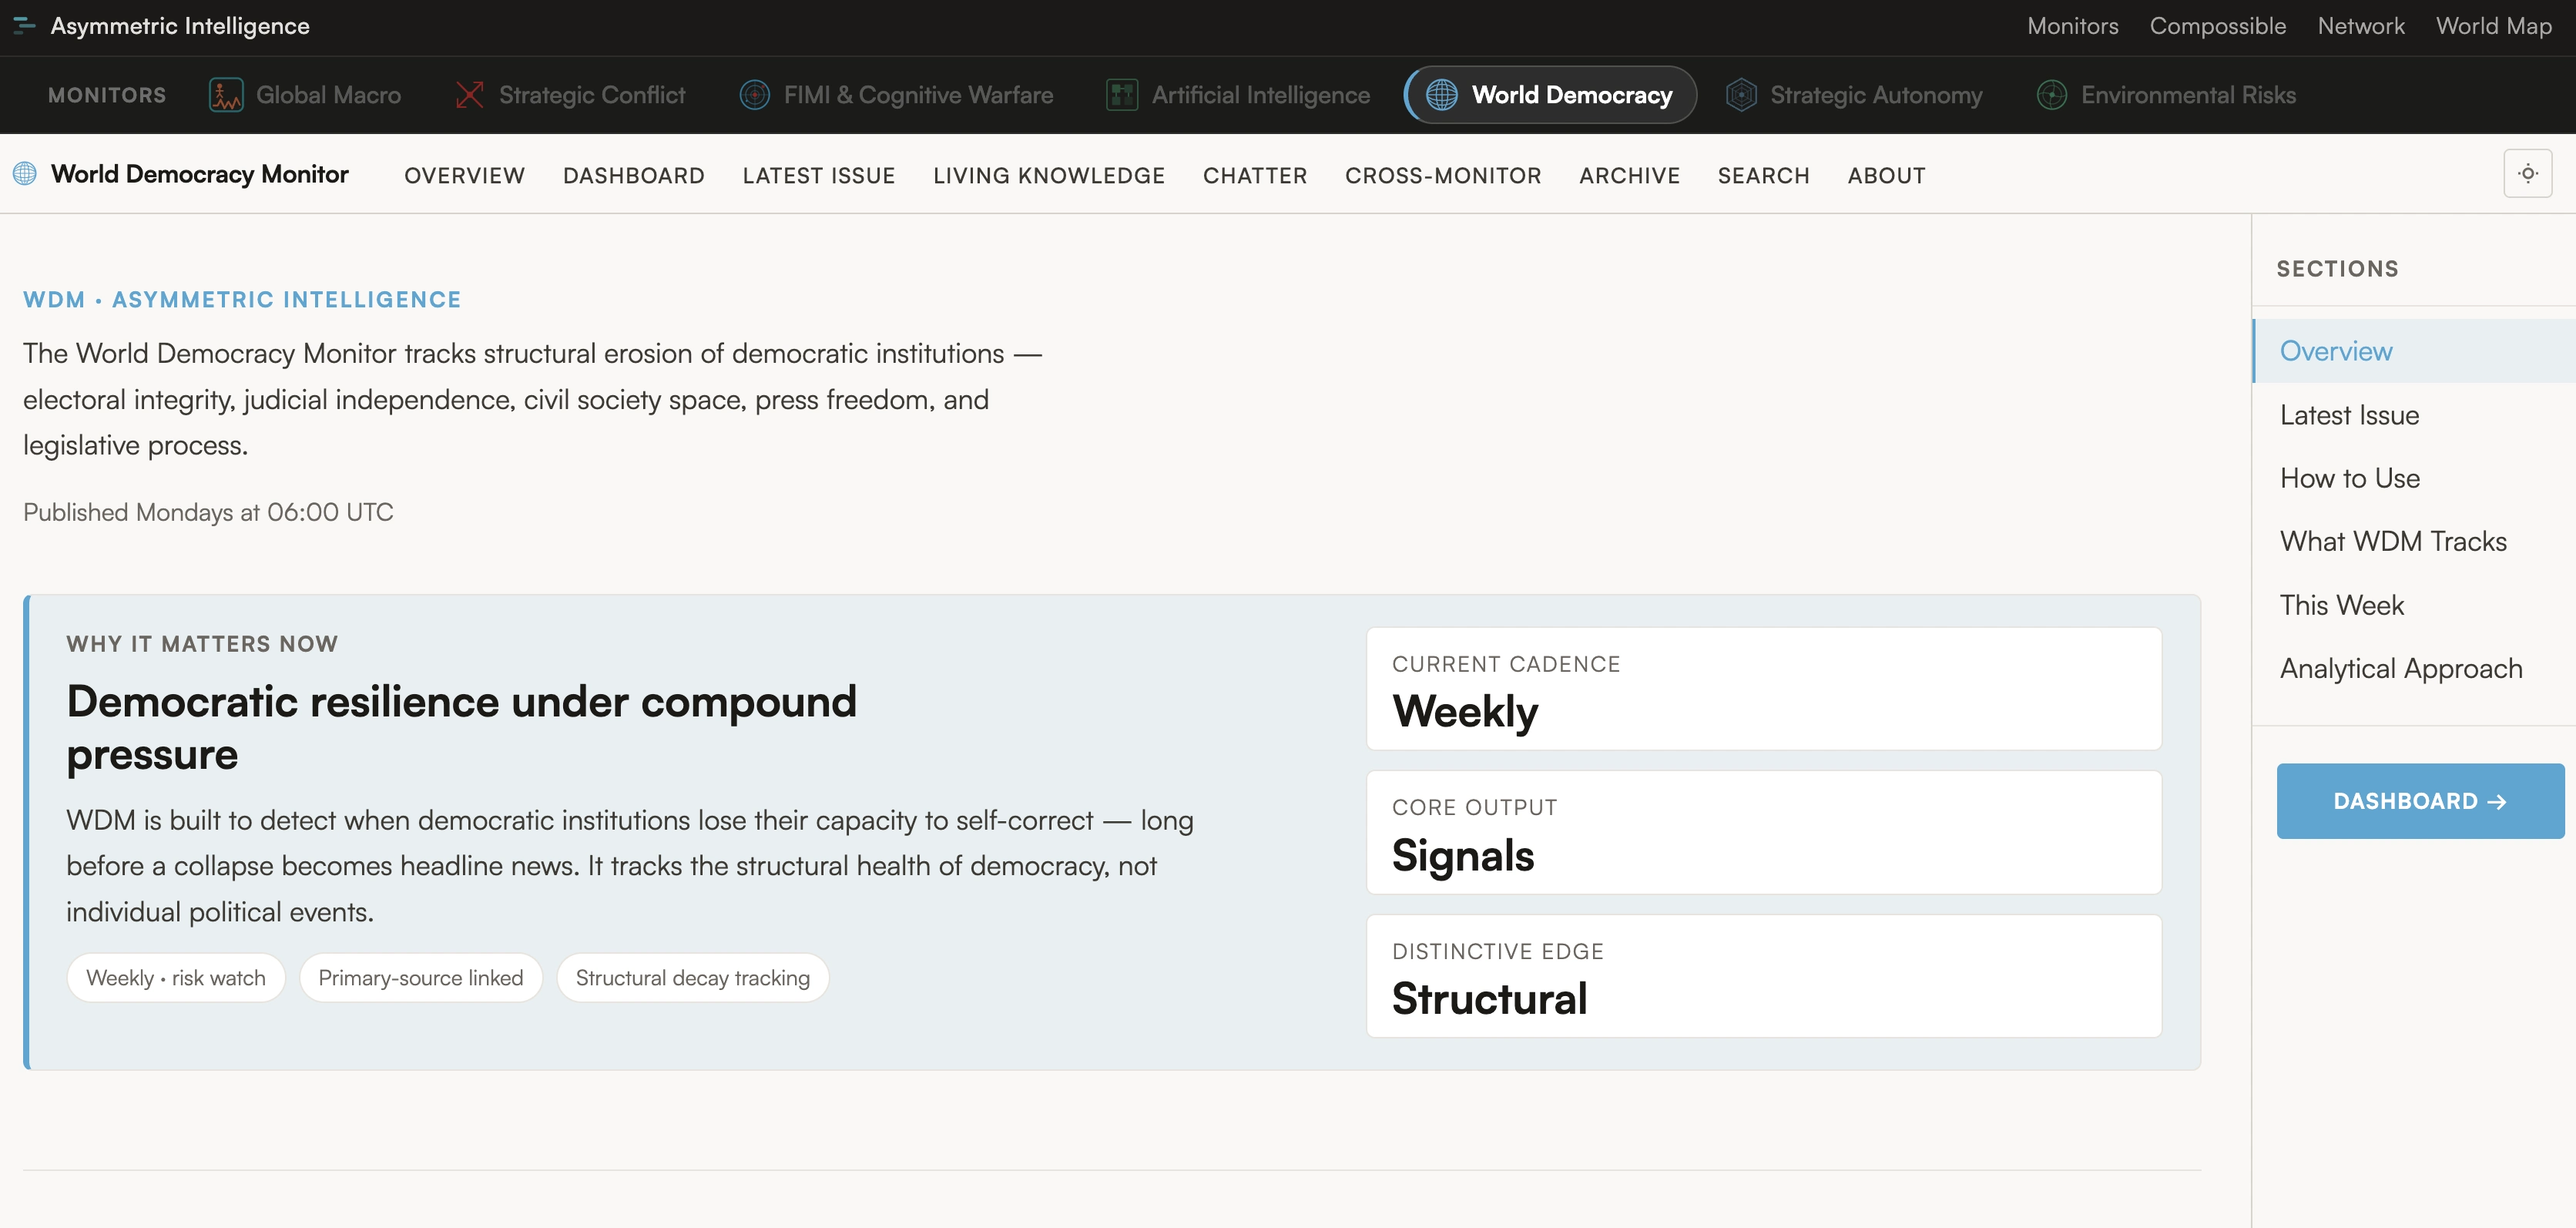Open the World Map page
Viewport: 2576px width, 1228px height.
coord(2493,26)
